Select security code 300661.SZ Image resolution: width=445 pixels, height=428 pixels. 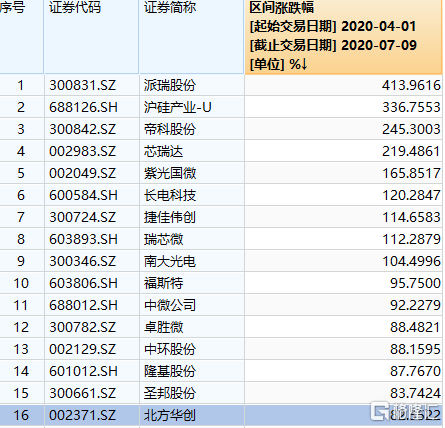[83, 393]
